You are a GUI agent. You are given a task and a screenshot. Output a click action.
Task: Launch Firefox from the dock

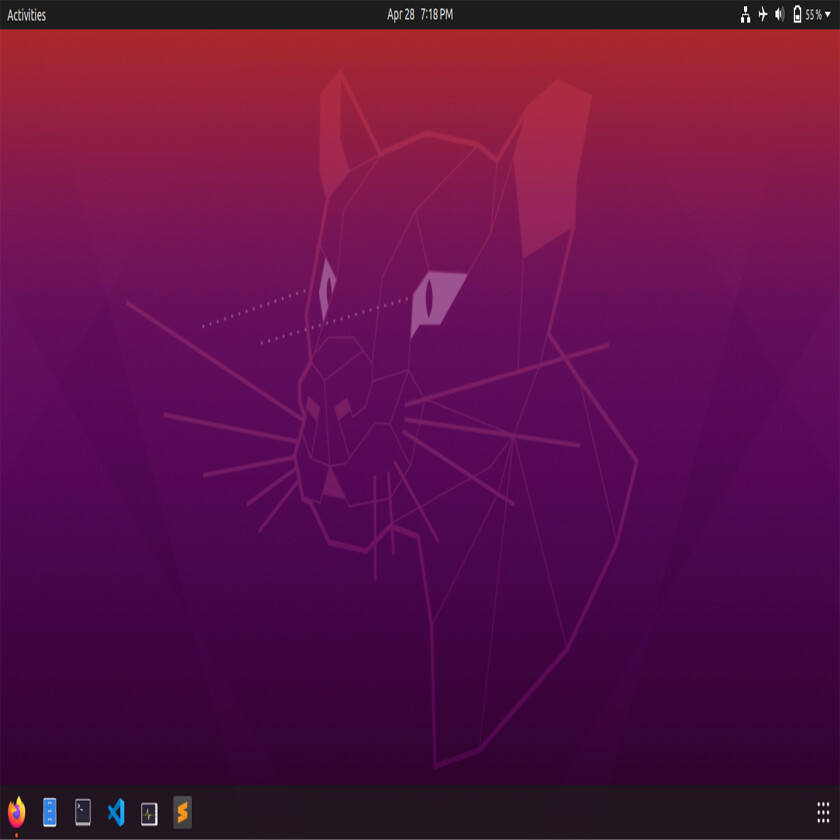[16, 811]
